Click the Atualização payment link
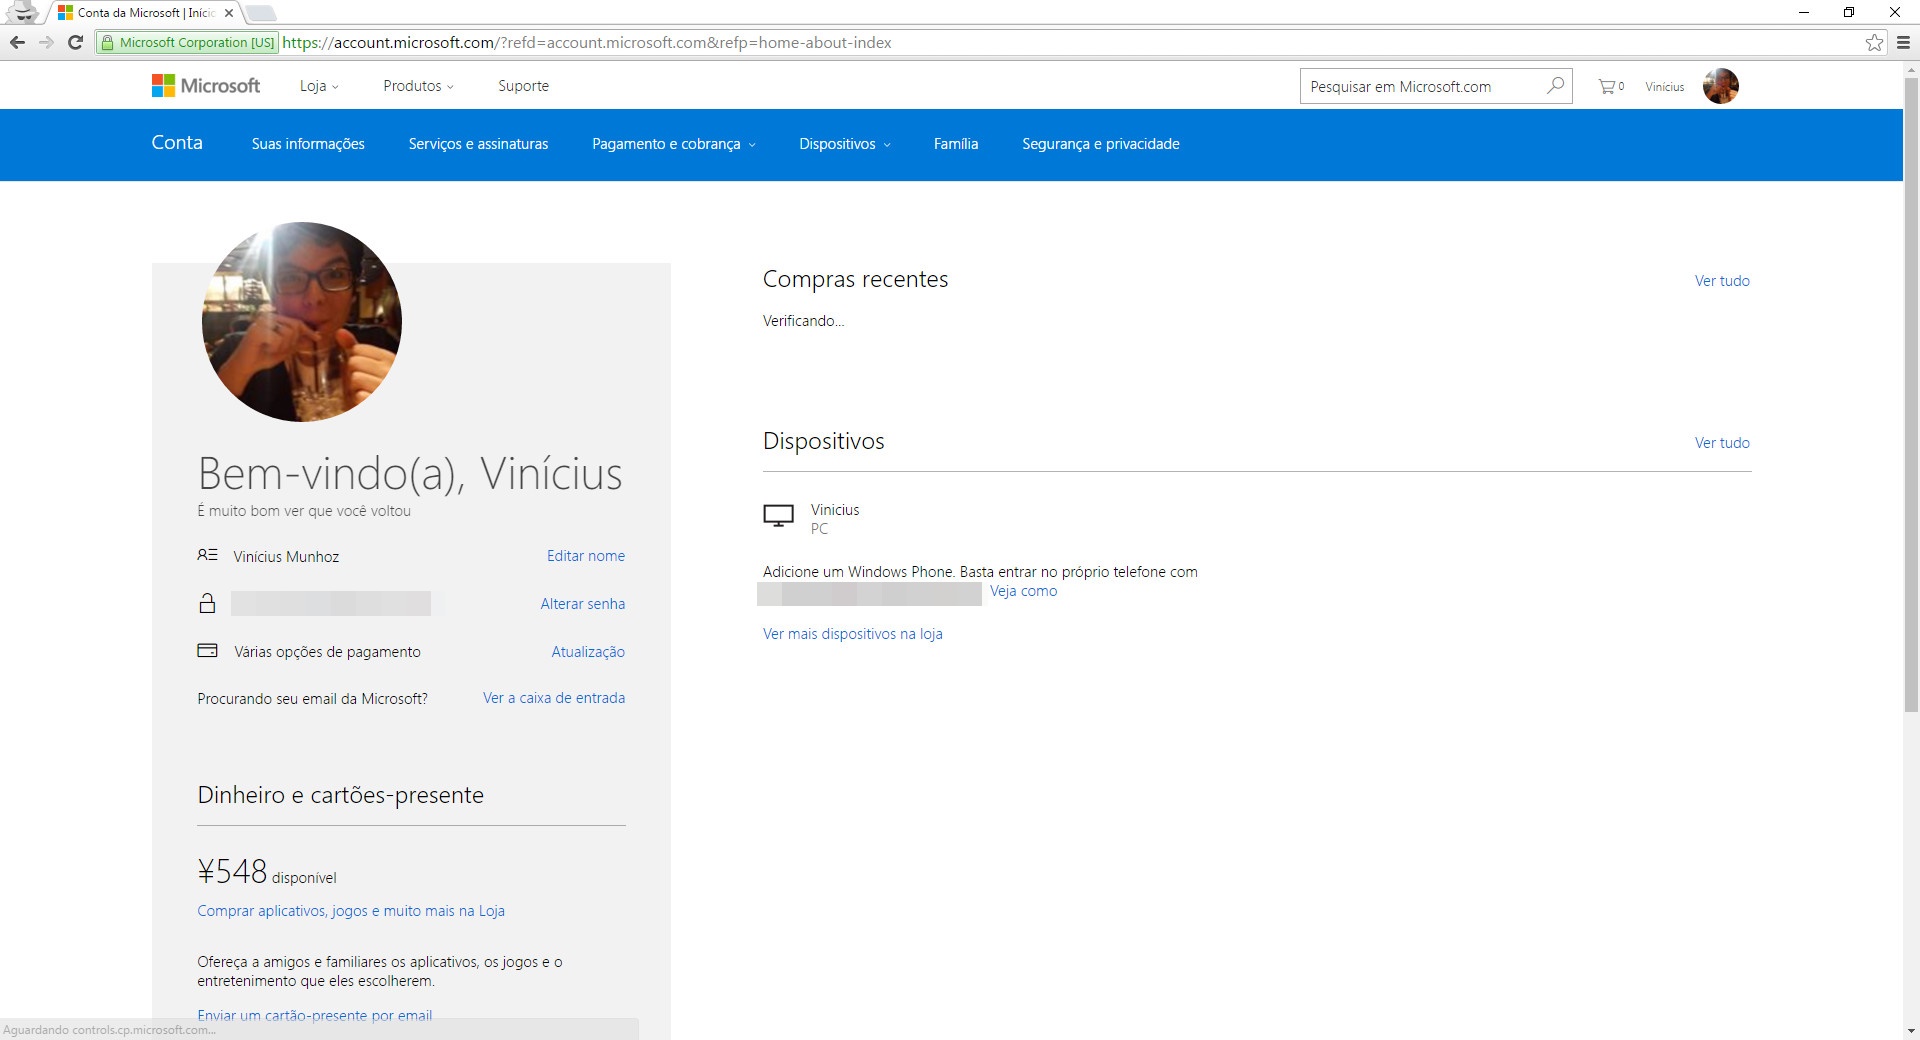The height and width of the screenshot is (1040, 1920). [x=588, y=652]
